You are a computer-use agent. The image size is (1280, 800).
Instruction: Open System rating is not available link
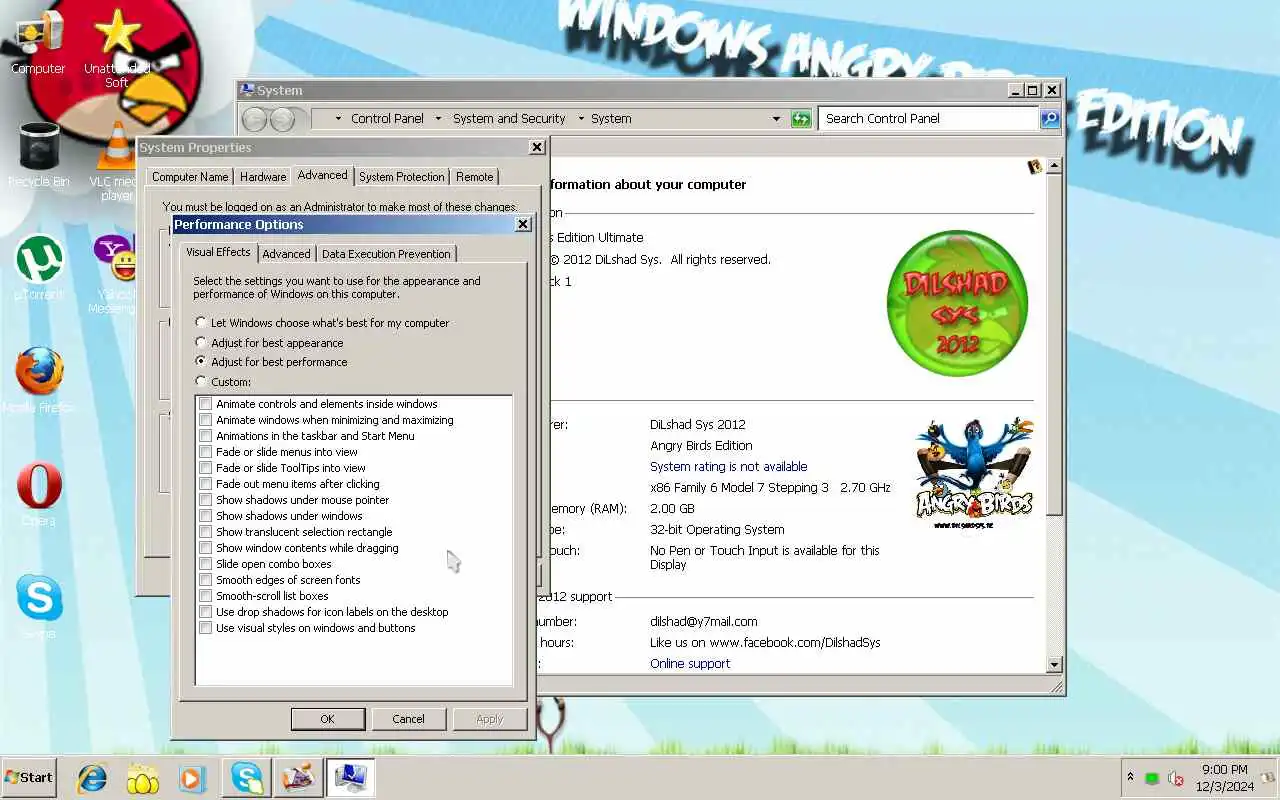[x=728, y=466]
